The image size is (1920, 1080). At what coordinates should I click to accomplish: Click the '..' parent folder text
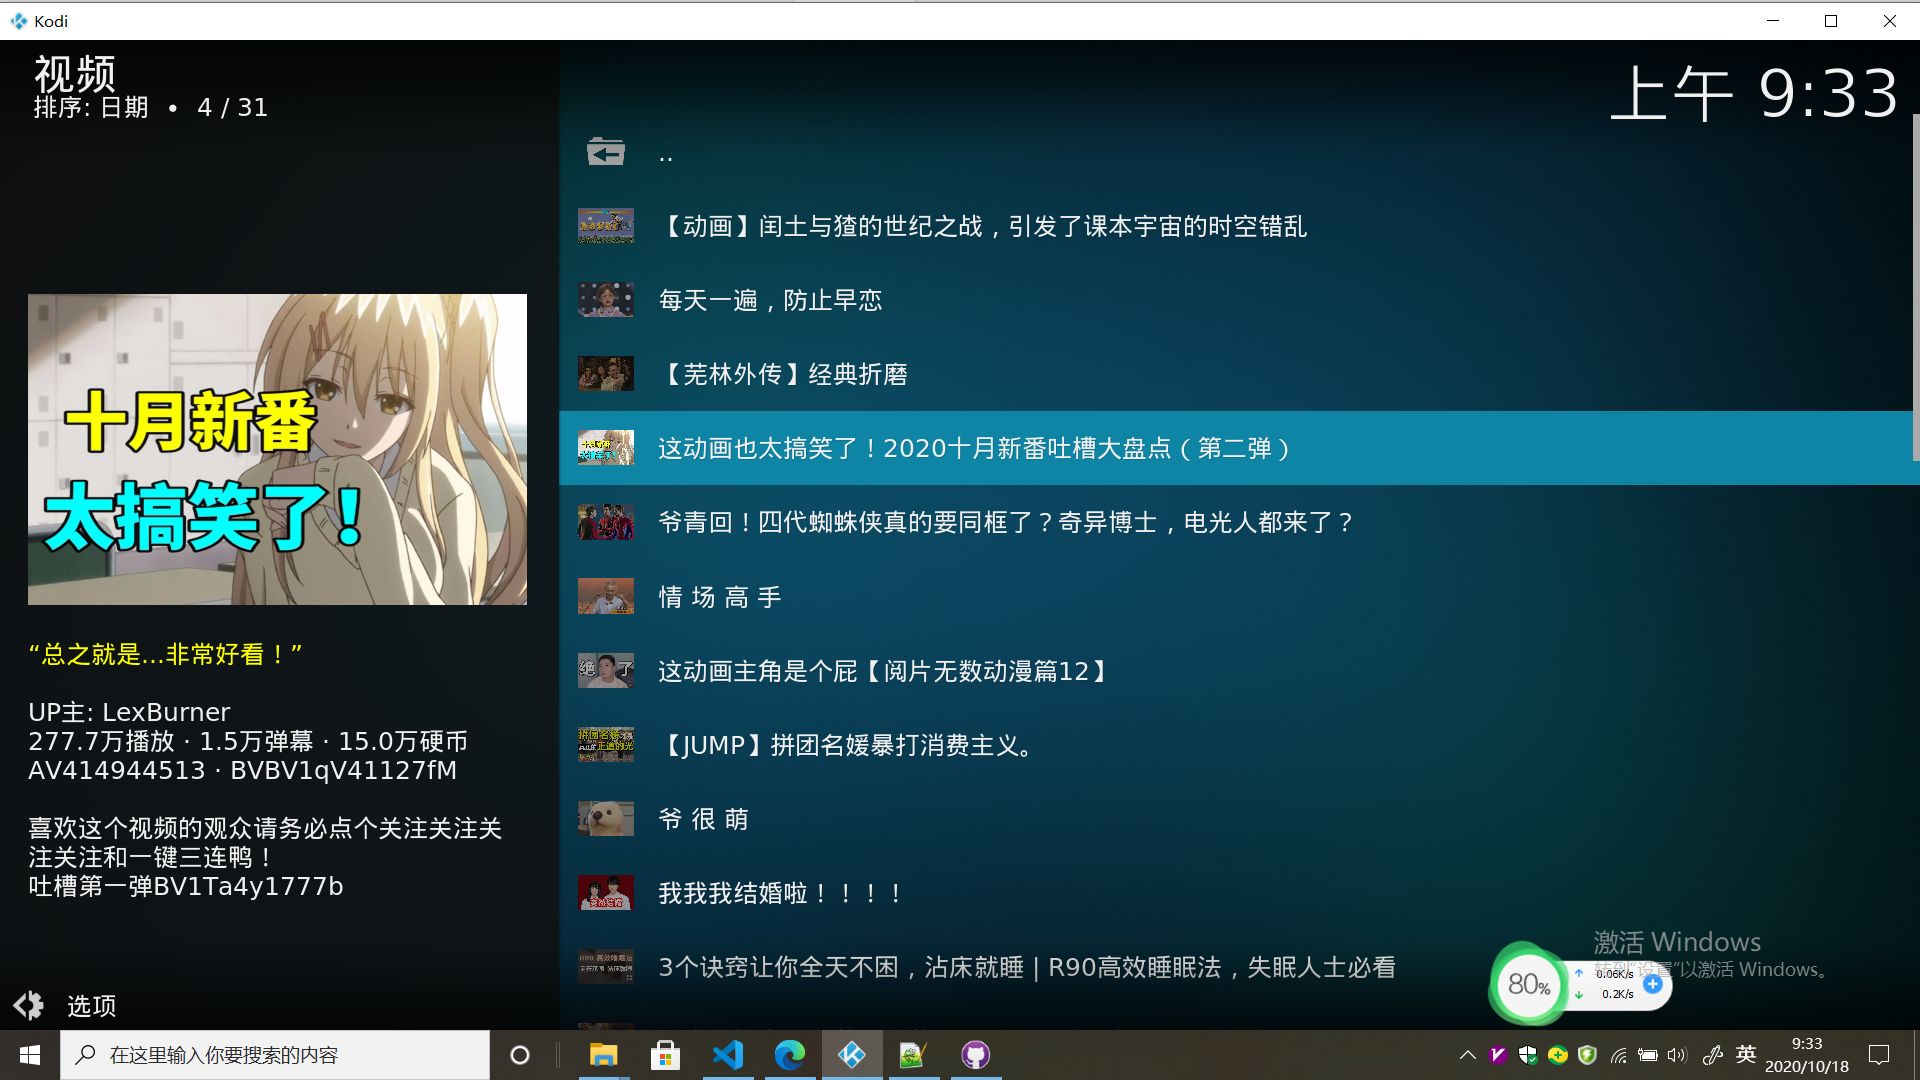click(666, 156)
